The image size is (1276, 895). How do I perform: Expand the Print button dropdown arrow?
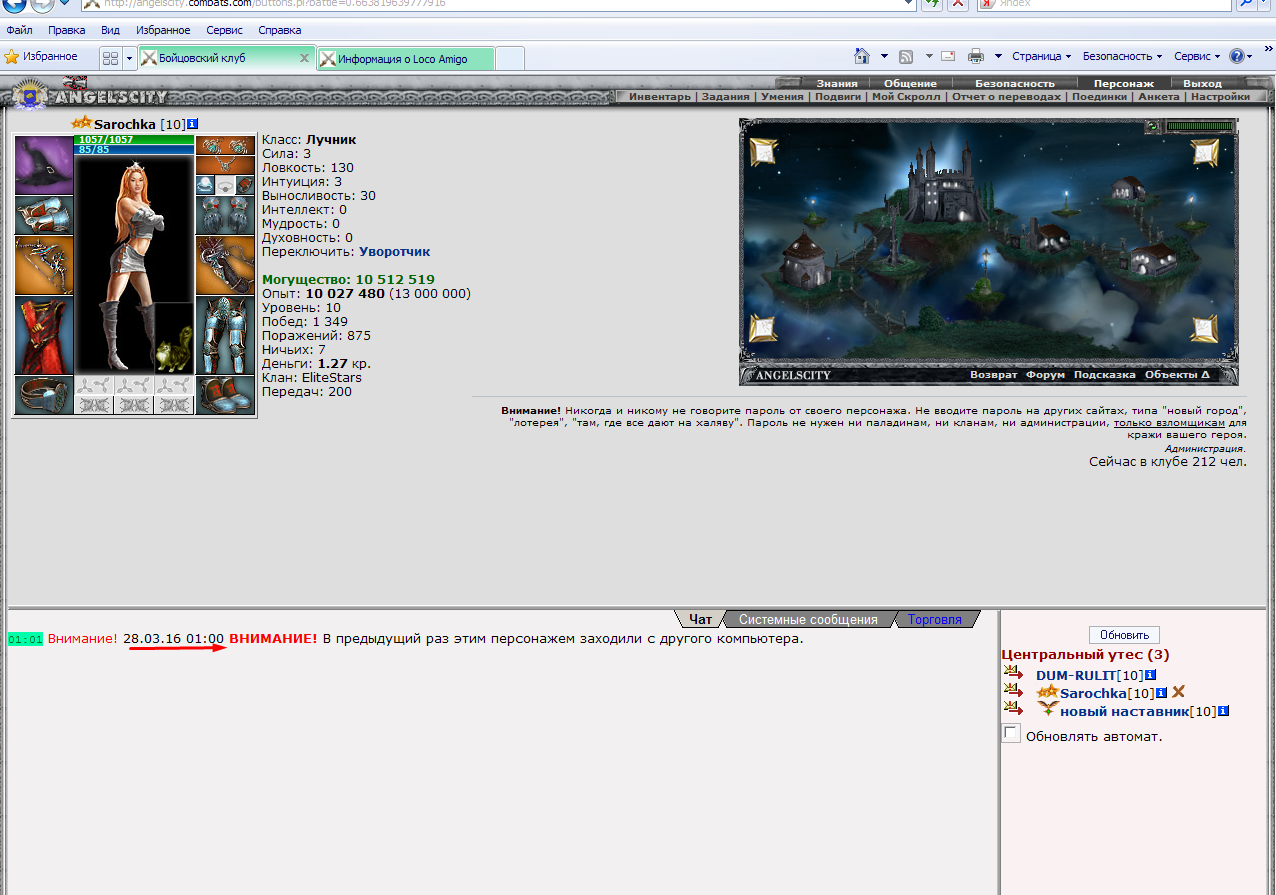click(997, 57)
